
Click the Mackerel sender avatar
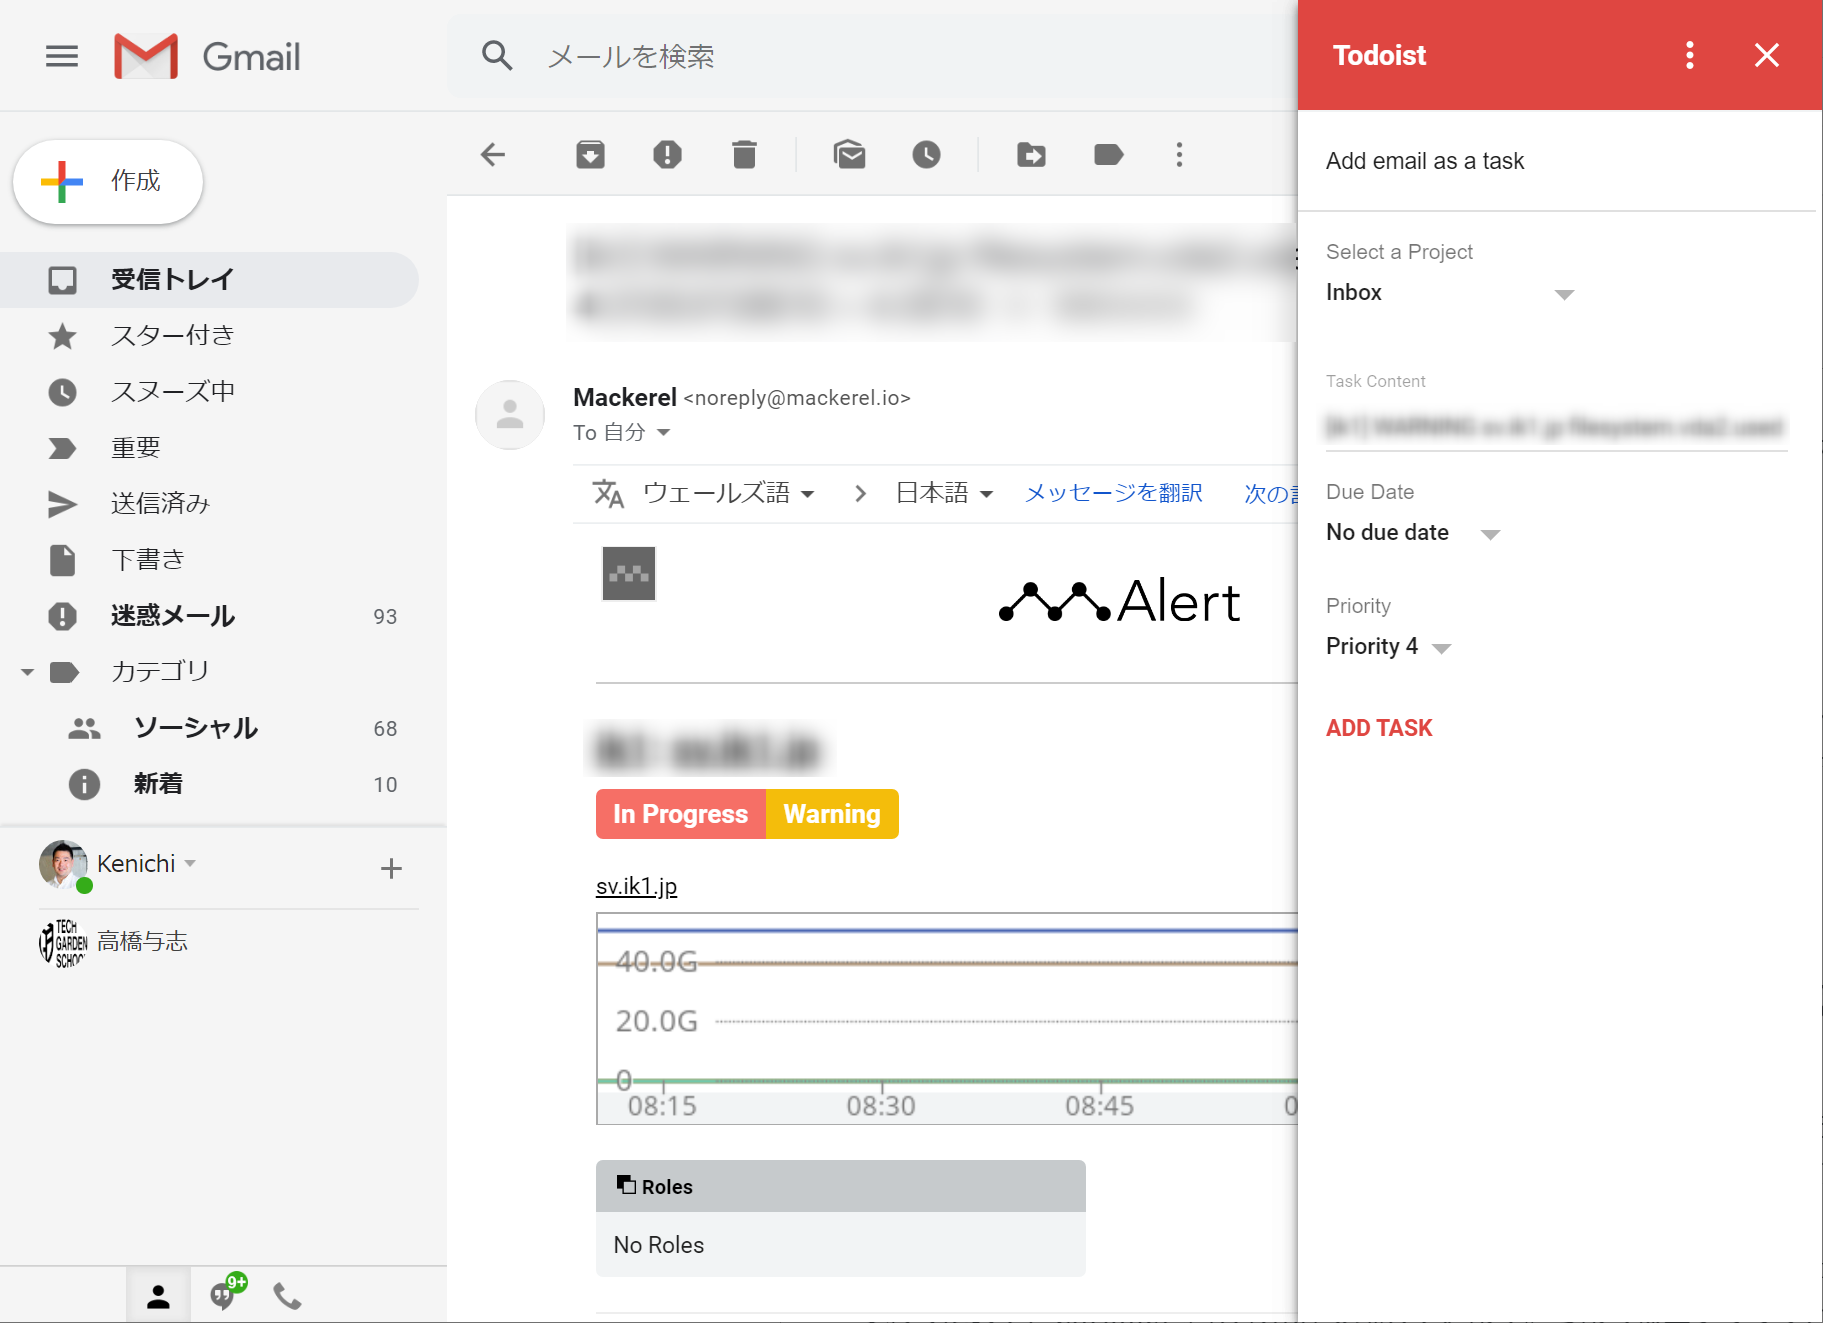510,414
